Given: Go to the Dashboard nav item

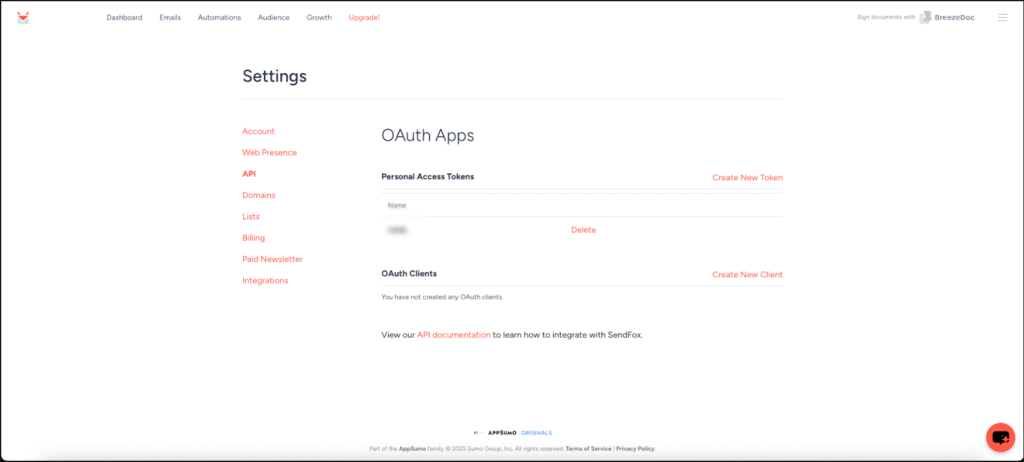Looking at the screenshot, I should tap(124, 17).
